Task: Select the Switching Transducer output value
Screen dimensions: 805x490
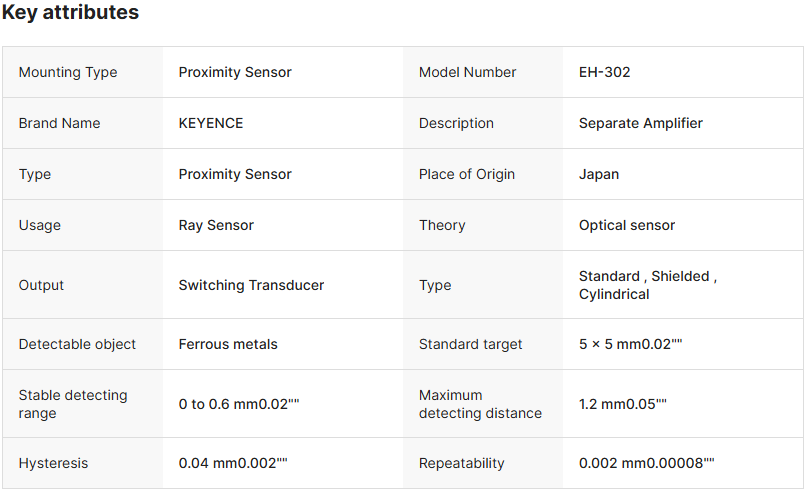Action: coord(251,285)
